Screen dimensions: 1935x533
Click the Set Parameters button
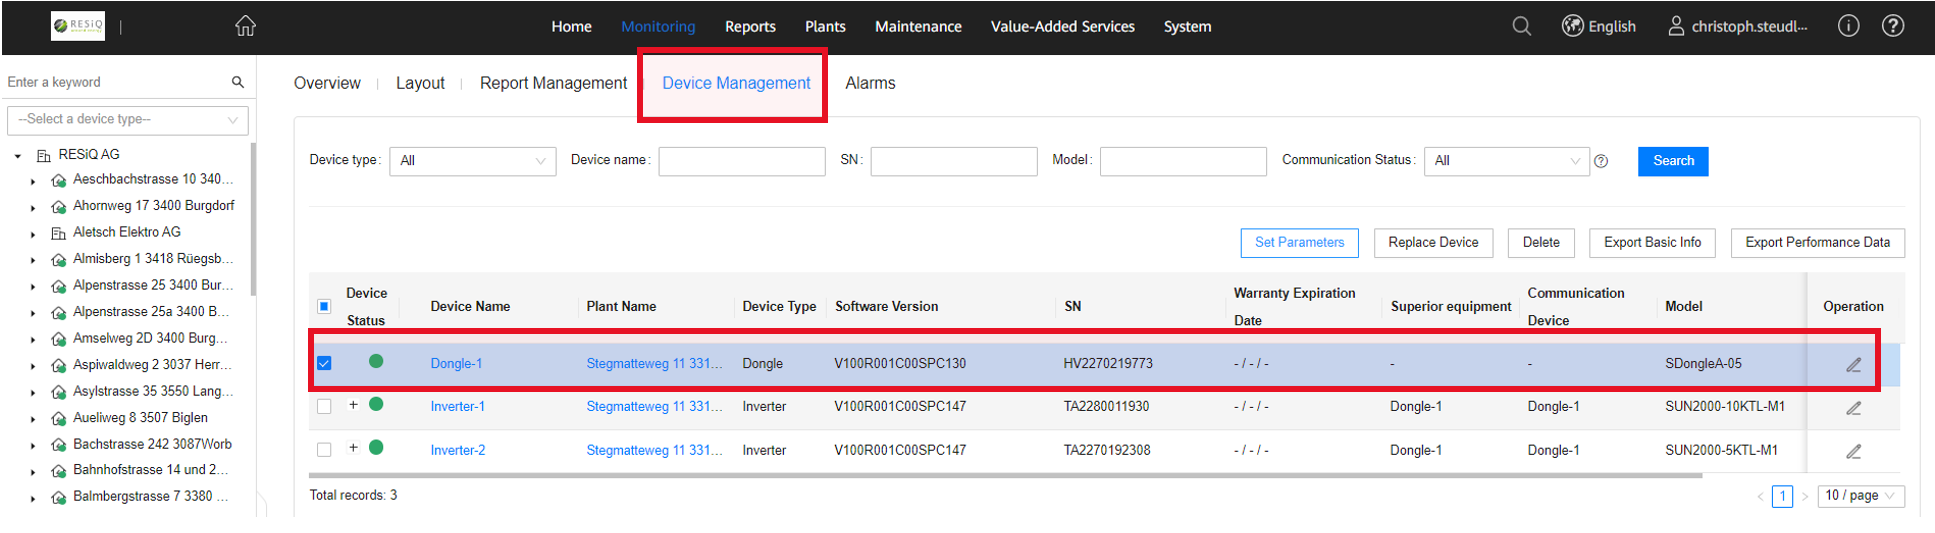click(x=1299, y=243)
